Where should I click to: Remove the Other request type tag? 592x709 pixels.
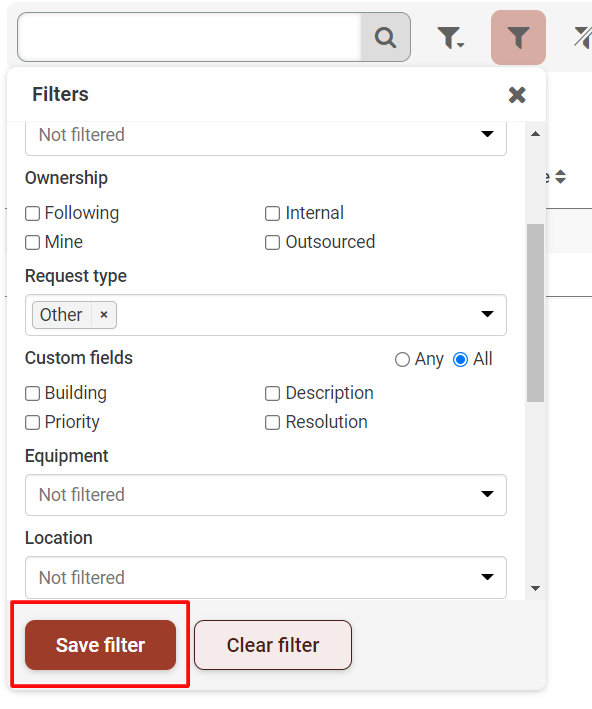[x=104, y=315]
